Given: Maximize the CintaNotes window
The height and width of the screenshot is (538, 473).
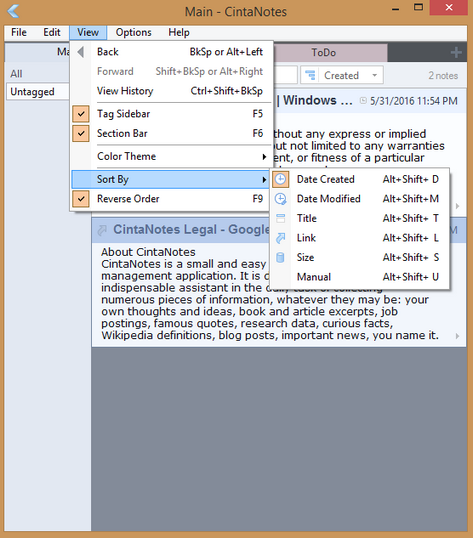Looking at the screenshot, I should (418, 8).
